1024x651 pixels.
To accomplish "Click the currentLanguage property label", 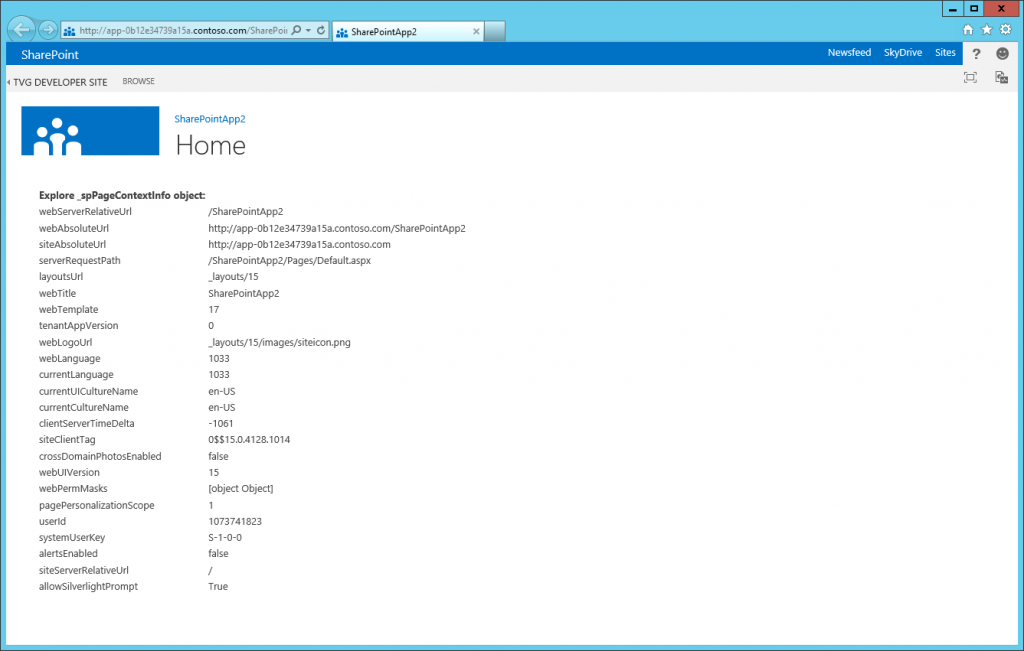I will (76, 375).
